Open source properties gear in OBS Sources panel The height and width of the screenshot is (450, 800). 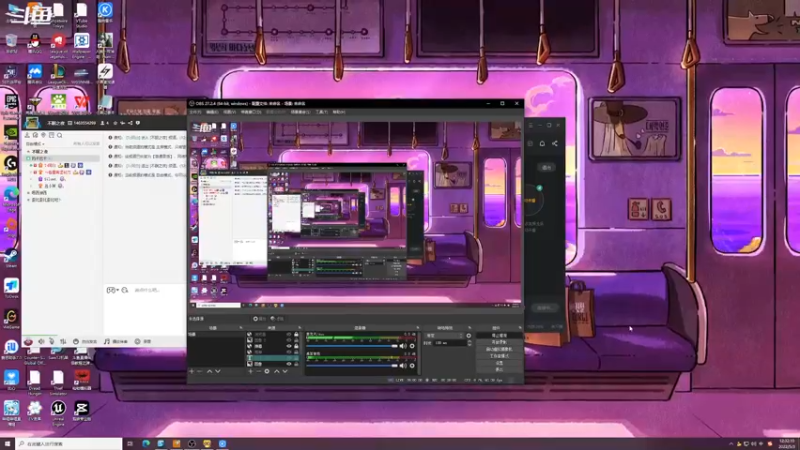(x=267, y=371)
